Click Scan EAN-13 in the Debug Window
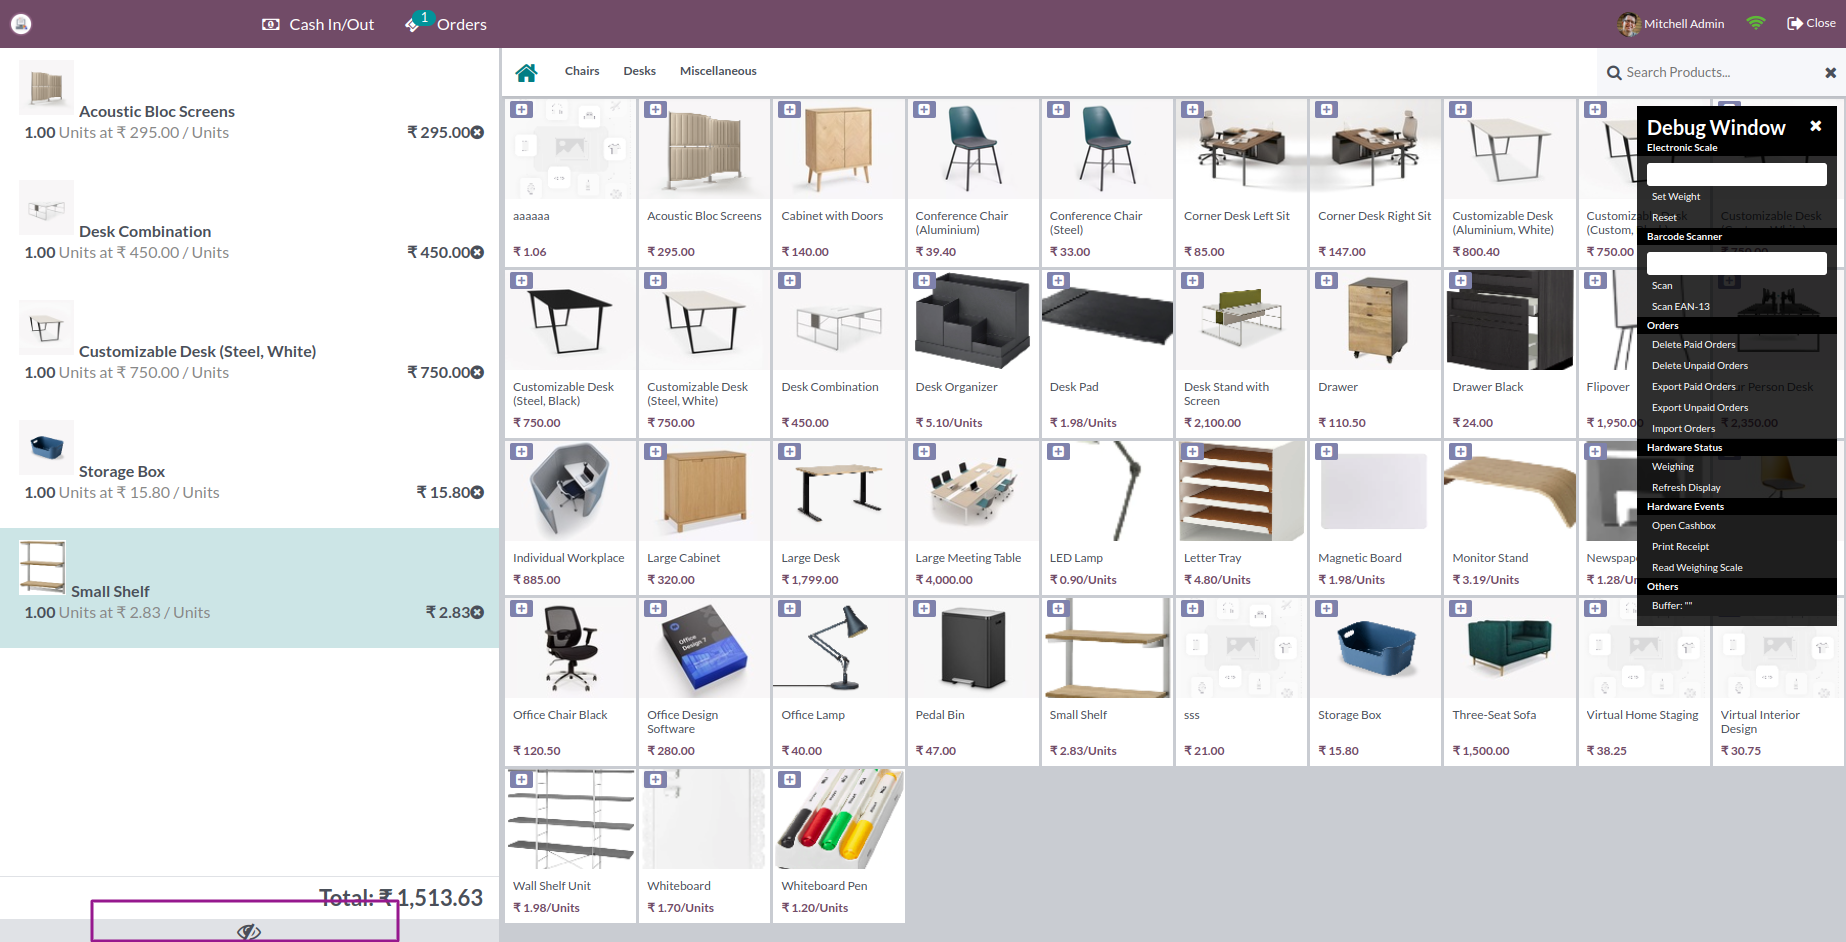The height and width of the screenshot is (942, 1846). 1681,306
